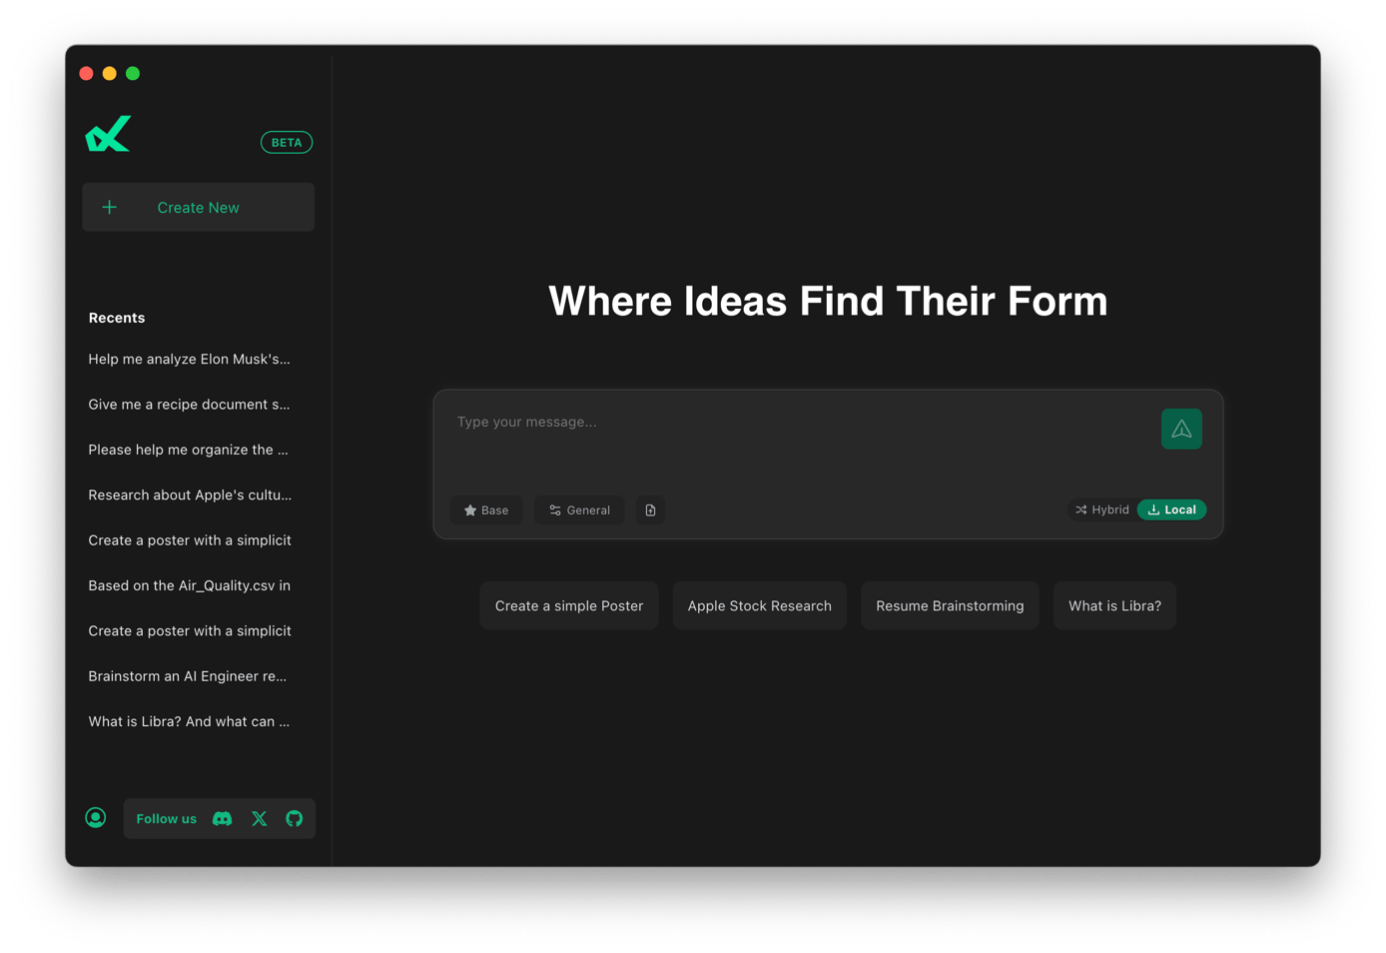Click the BETA badge
Image resolution: width=1386 pixels, height=953 pixels.
[287, 143]
